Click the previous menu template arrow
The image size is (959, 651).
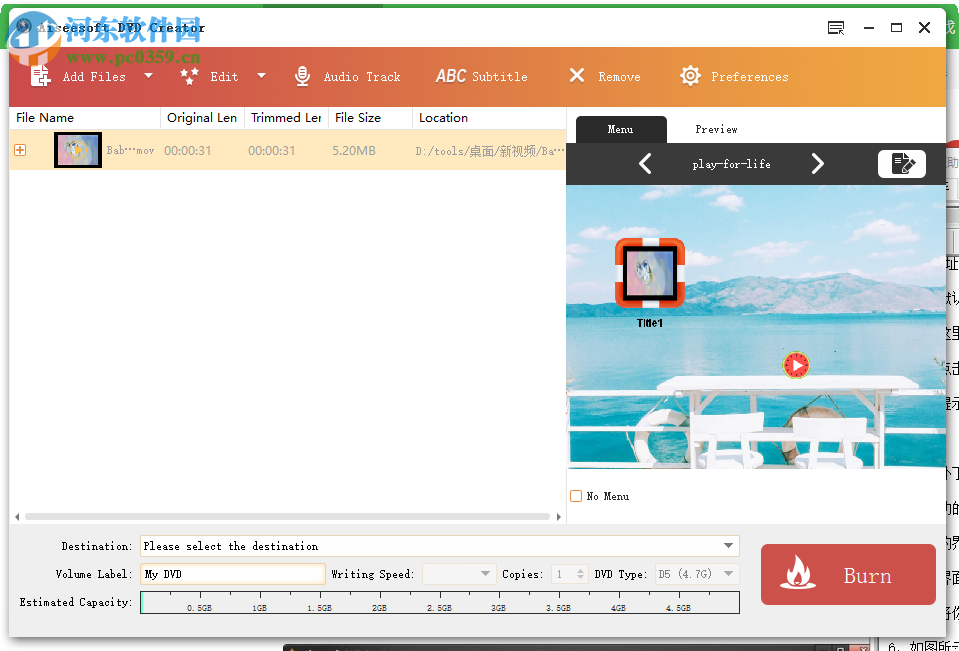(x=645, y=163)
